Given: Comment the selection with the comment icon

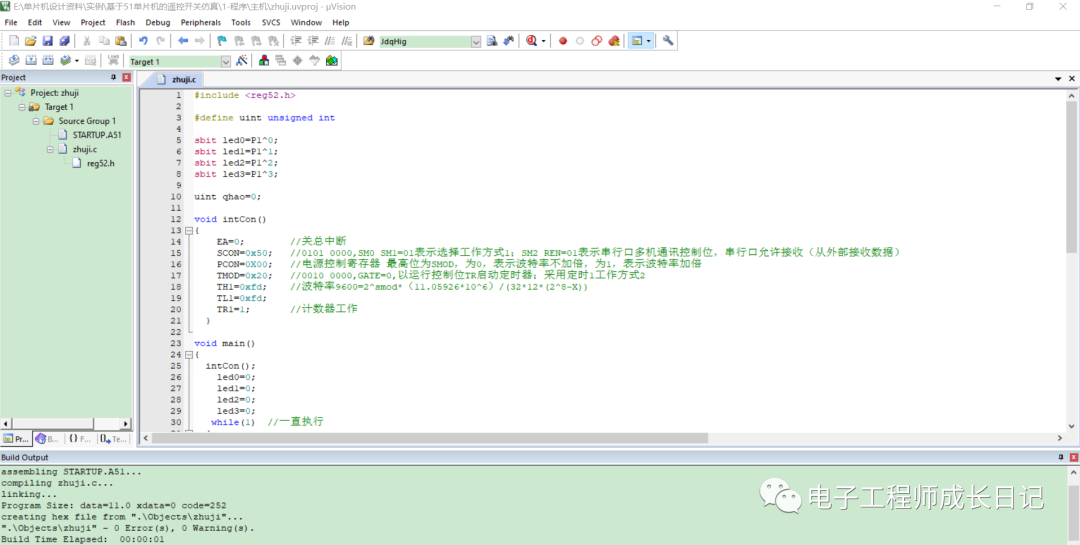Looking at the screenshot, I should click(x=330, y=41).
